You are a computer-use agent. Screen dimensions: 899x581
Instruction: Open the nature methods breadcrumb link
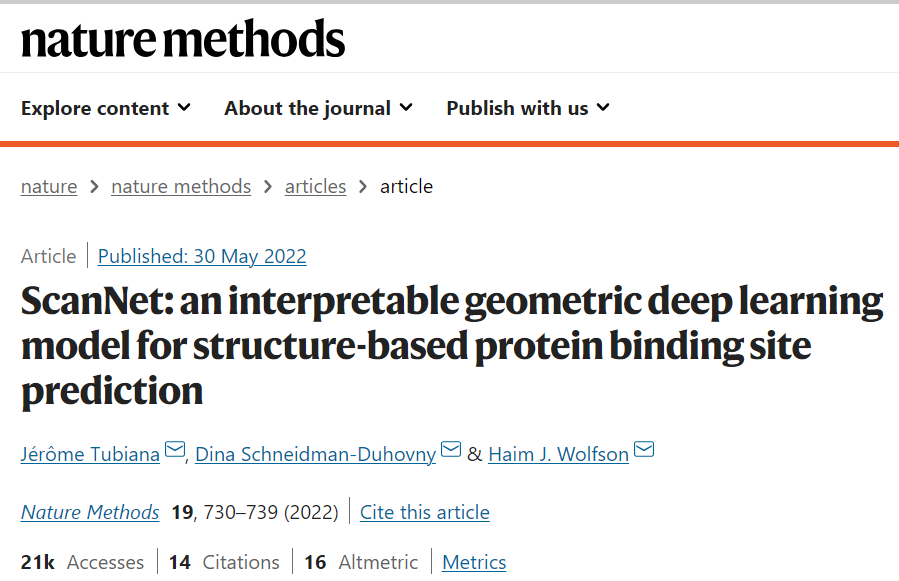pos(181,186)
